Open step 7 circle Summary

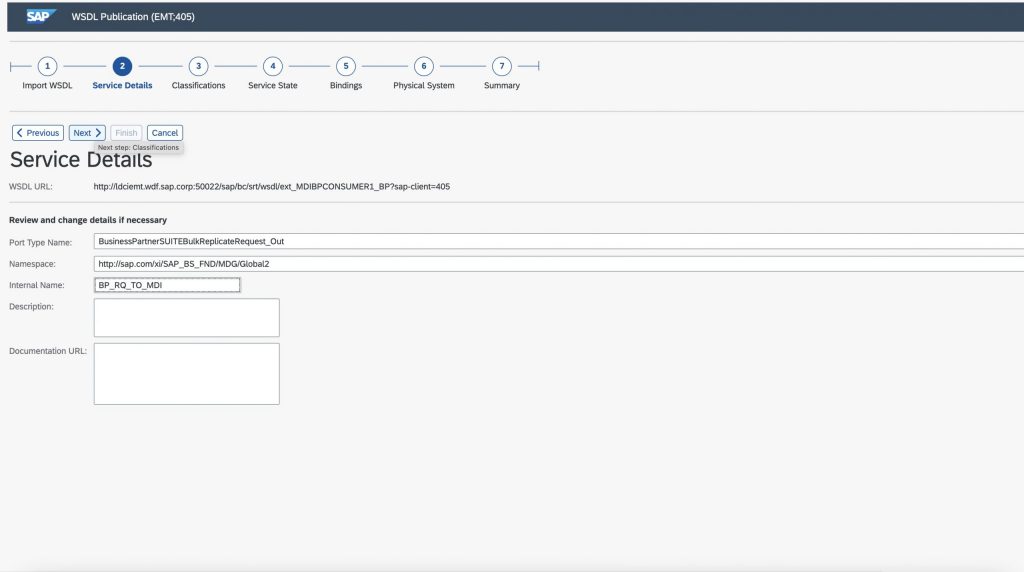point(502,66)
